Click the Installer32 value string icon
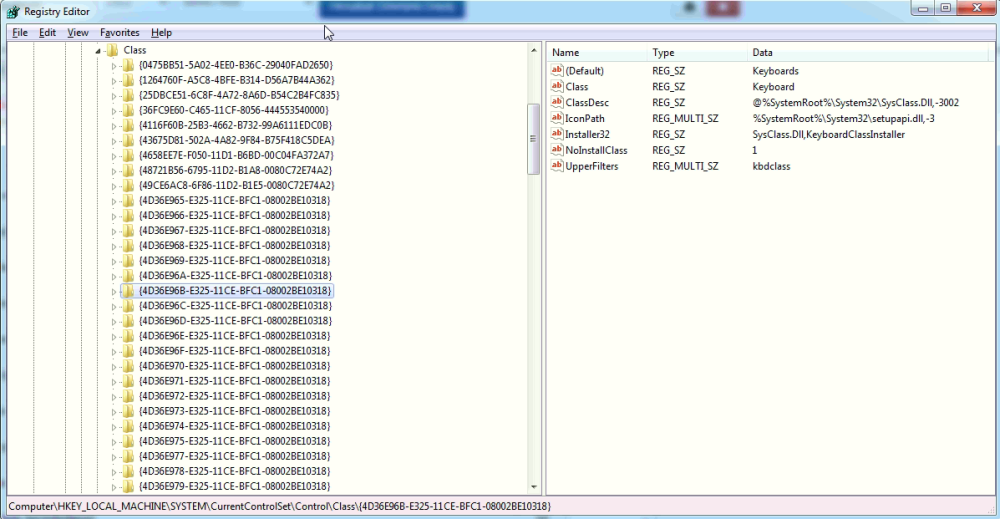1000x519 pixels. (x=557, y=134)
